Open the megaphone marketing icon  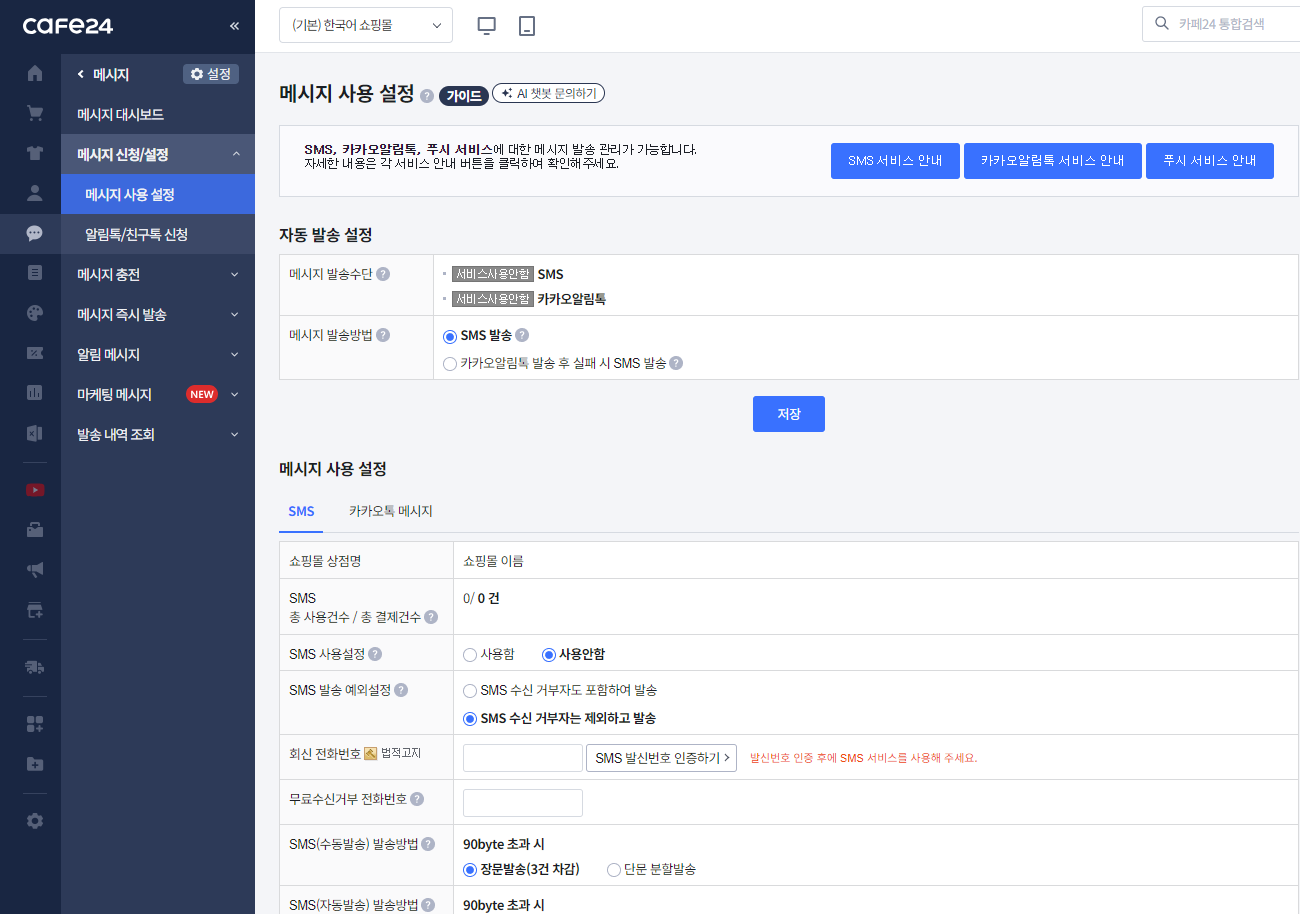35,570
